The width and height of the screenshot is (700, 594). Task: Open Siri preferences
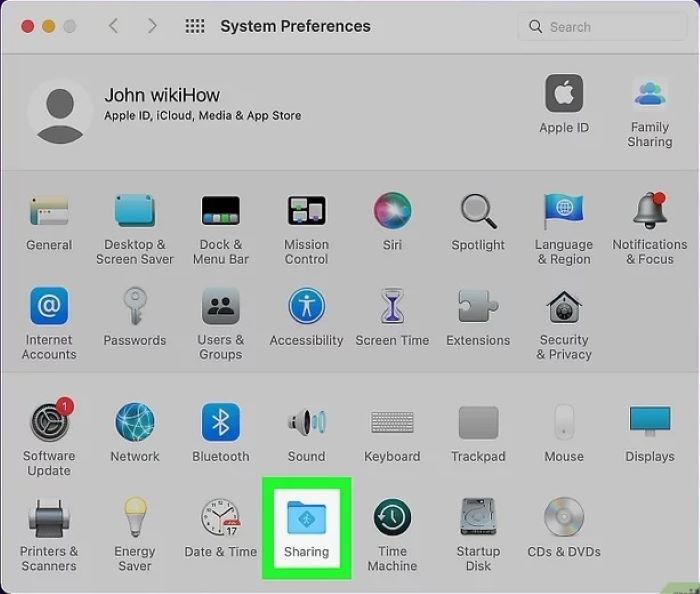(x=392, y=211)
